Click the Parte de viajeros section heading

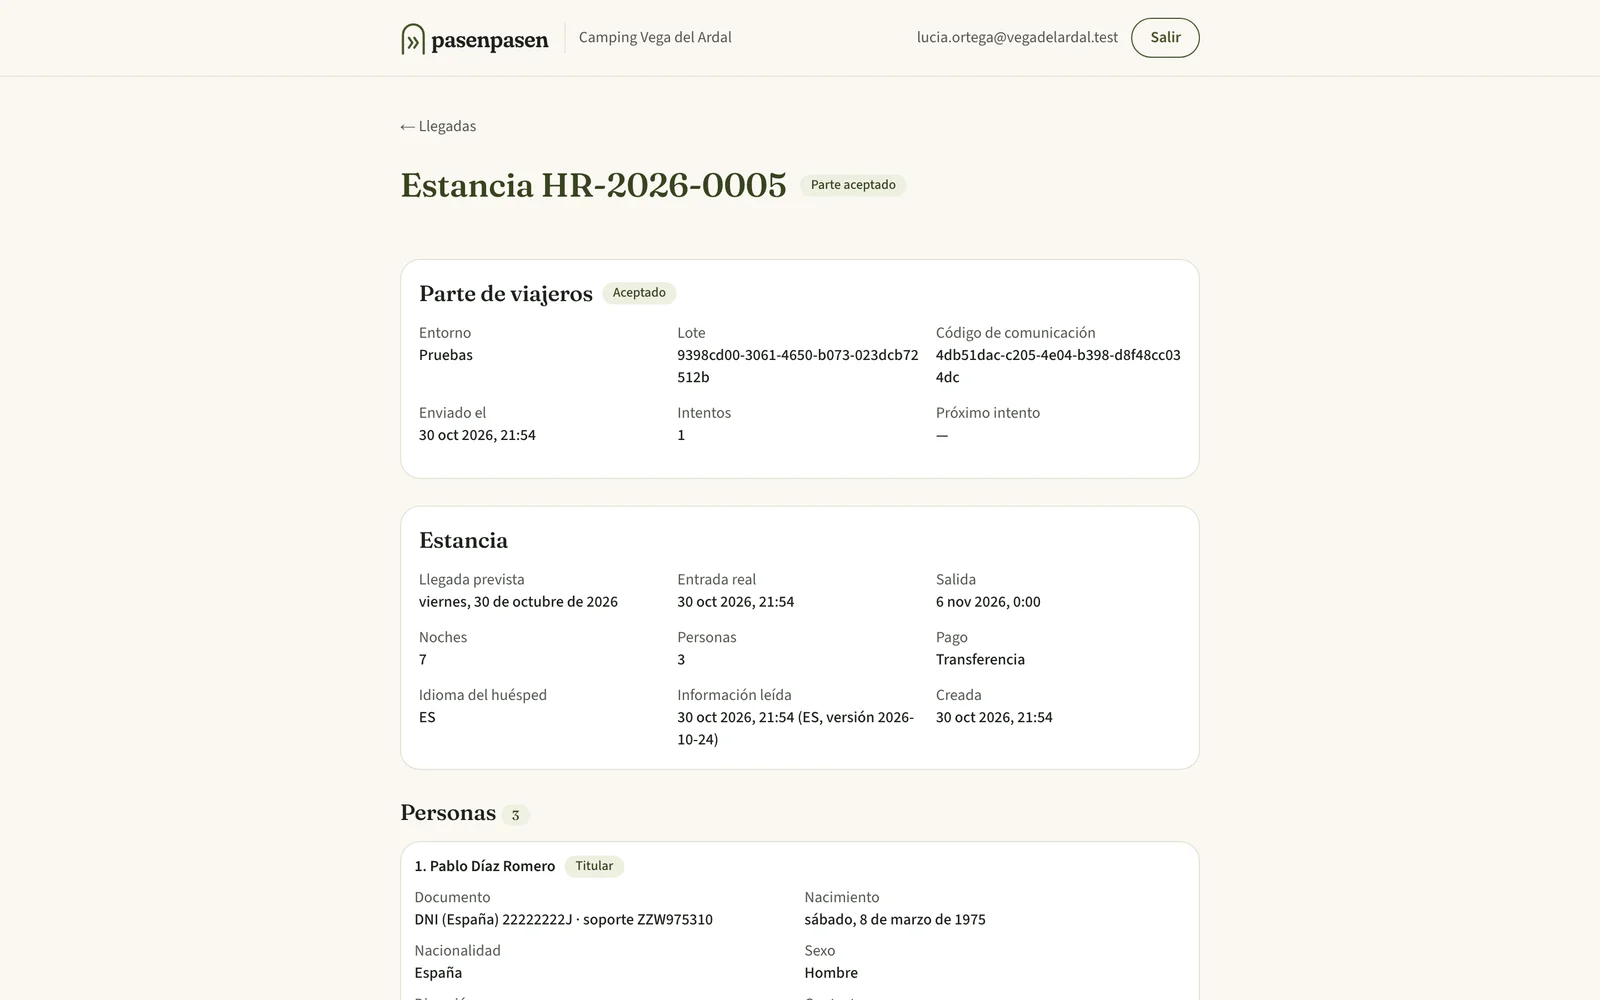point(506,293)
